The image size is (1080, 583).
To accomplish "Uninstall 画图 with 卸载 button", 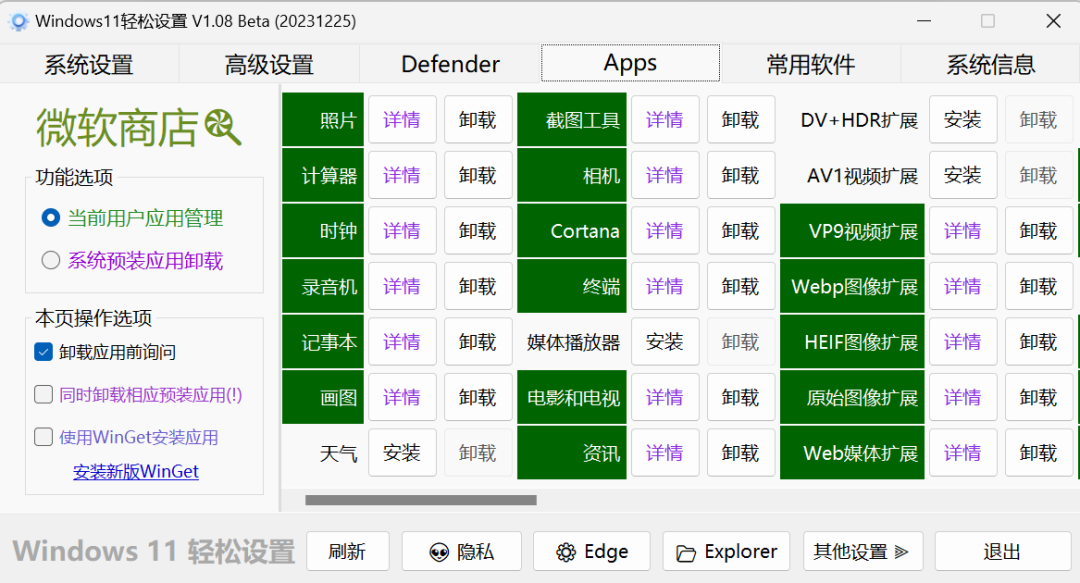I will pyautogui.click(x=478, y=397).
